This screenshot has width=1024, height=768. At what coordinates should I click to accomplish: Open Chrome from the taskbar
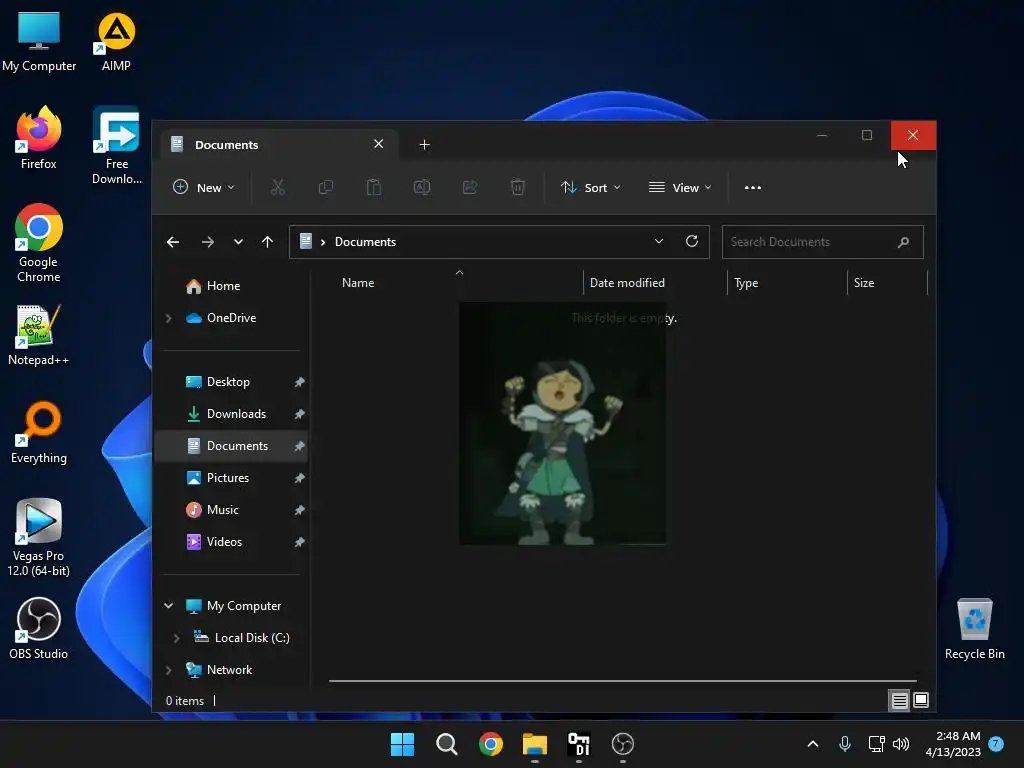point(490,744)
